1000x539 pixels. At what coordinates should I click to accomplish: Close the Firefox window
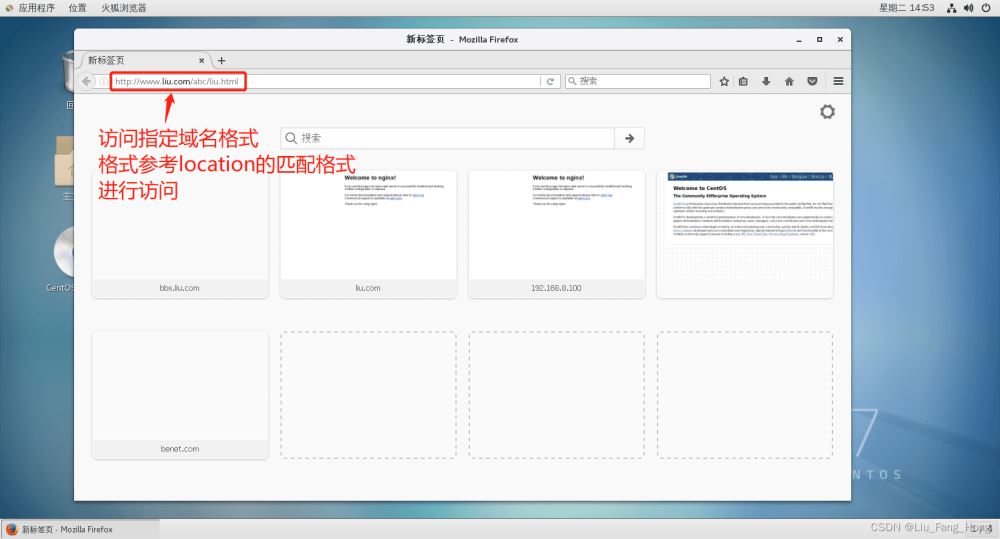tap(841, 40)
